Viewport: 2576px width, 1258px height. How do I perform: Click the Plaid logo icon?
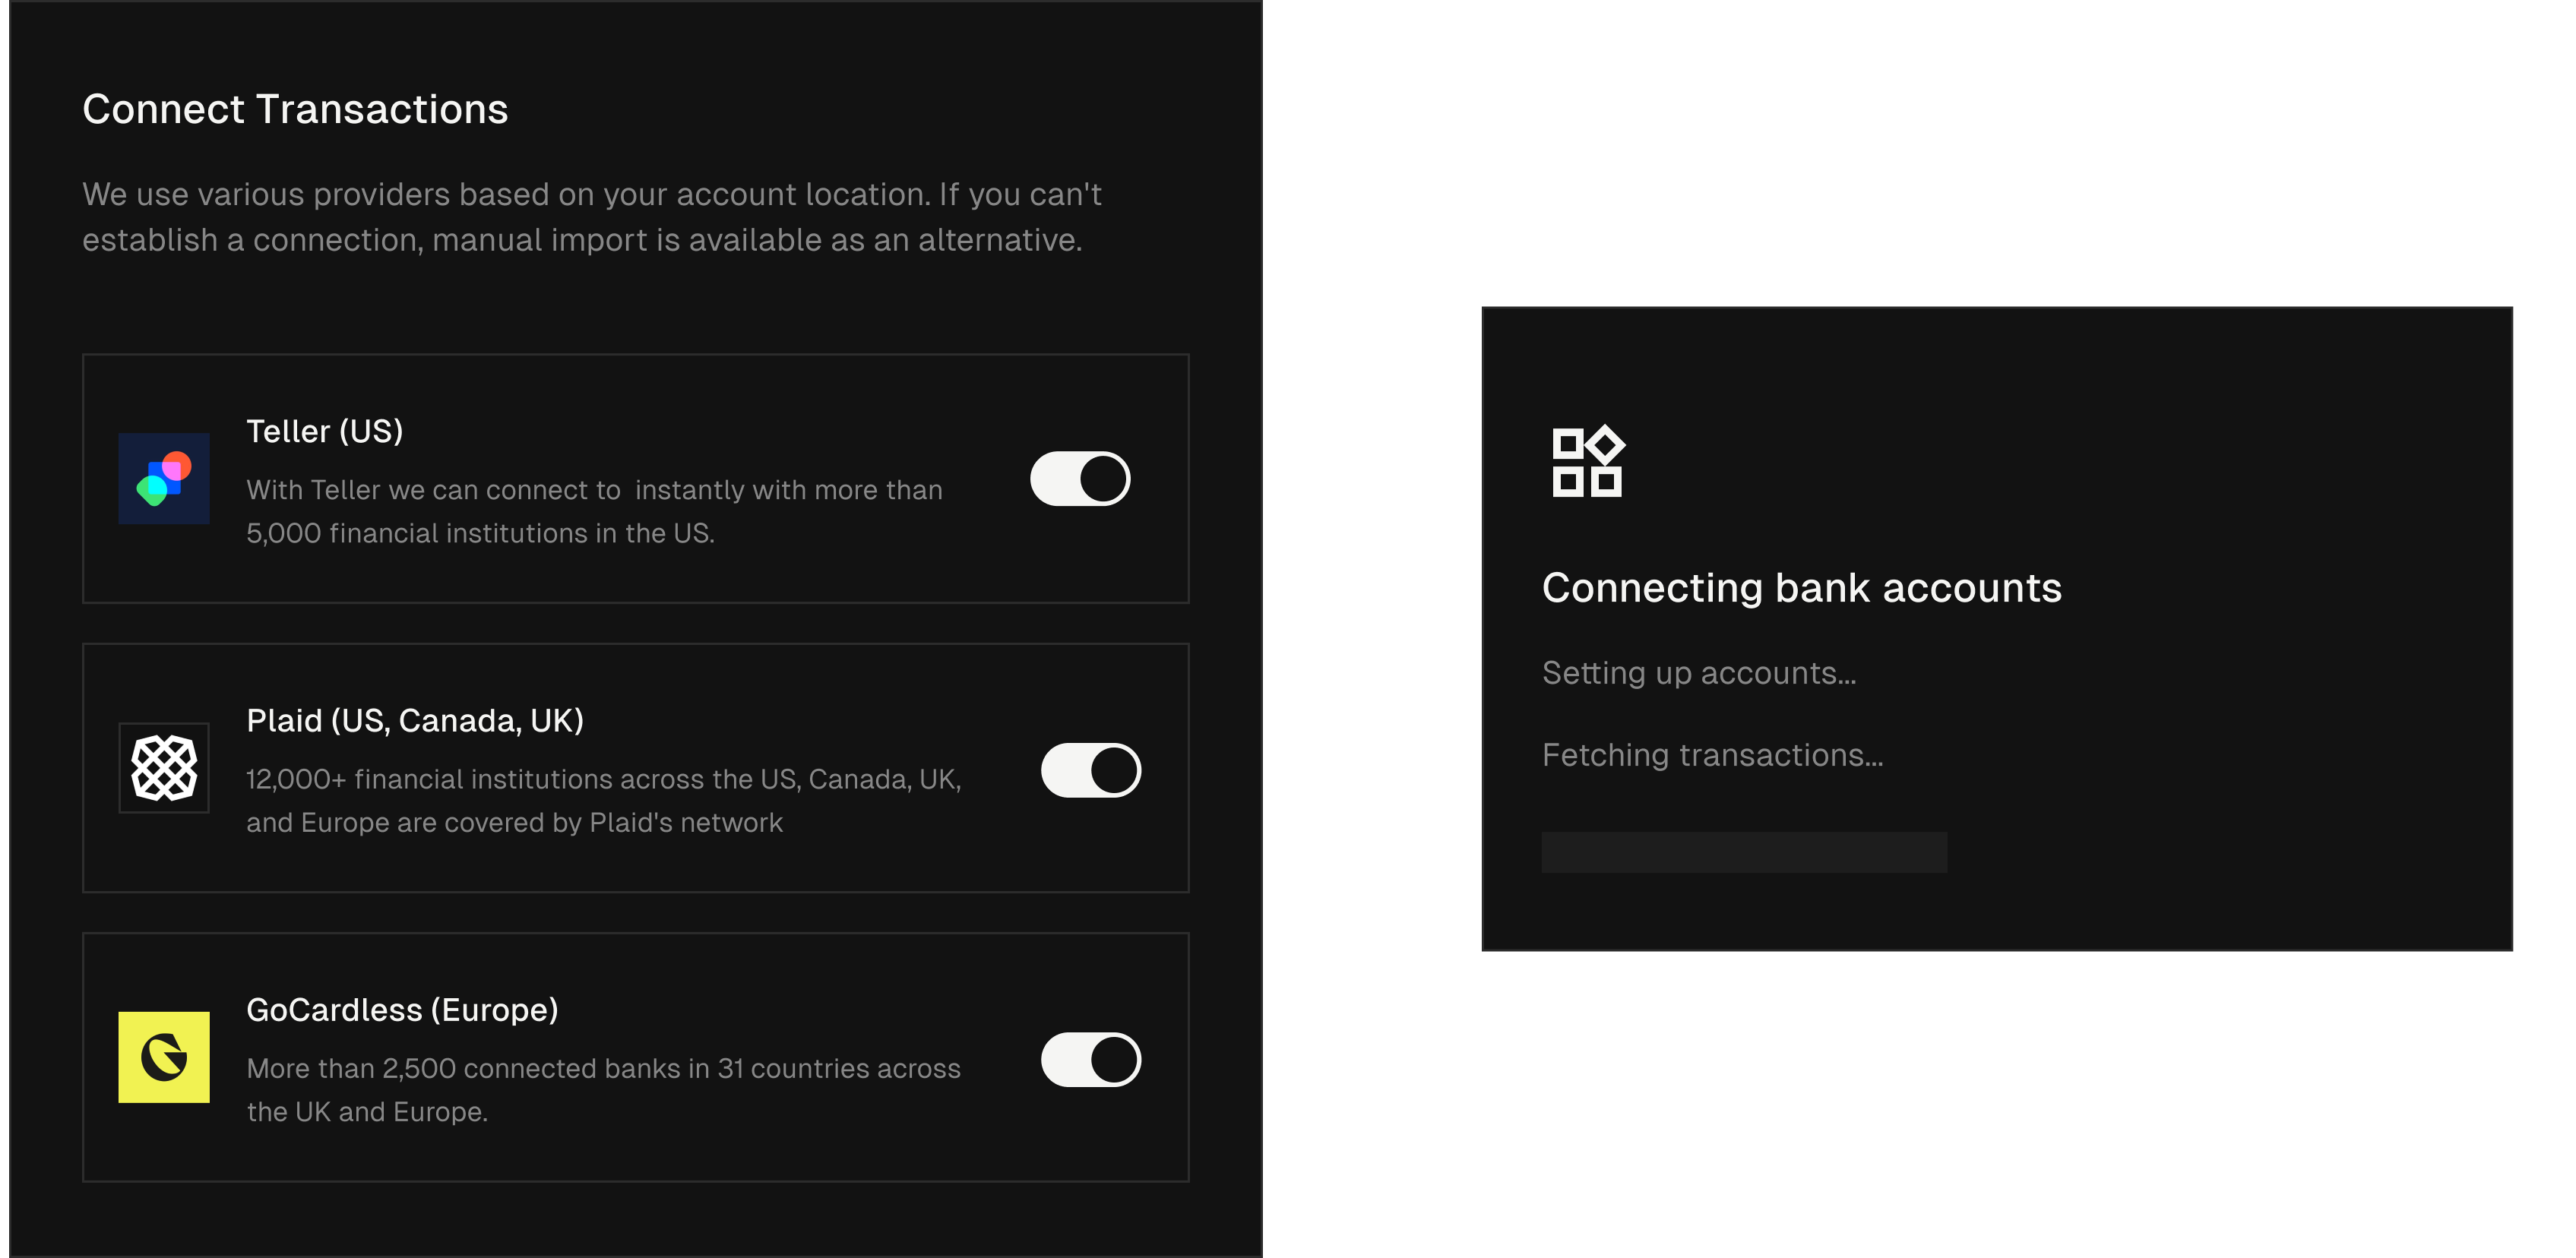(x=164, y=768)
